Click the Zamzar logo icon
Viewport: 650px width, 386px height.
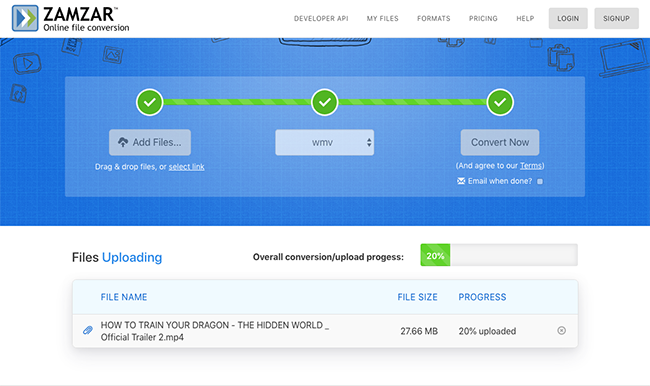25,18
